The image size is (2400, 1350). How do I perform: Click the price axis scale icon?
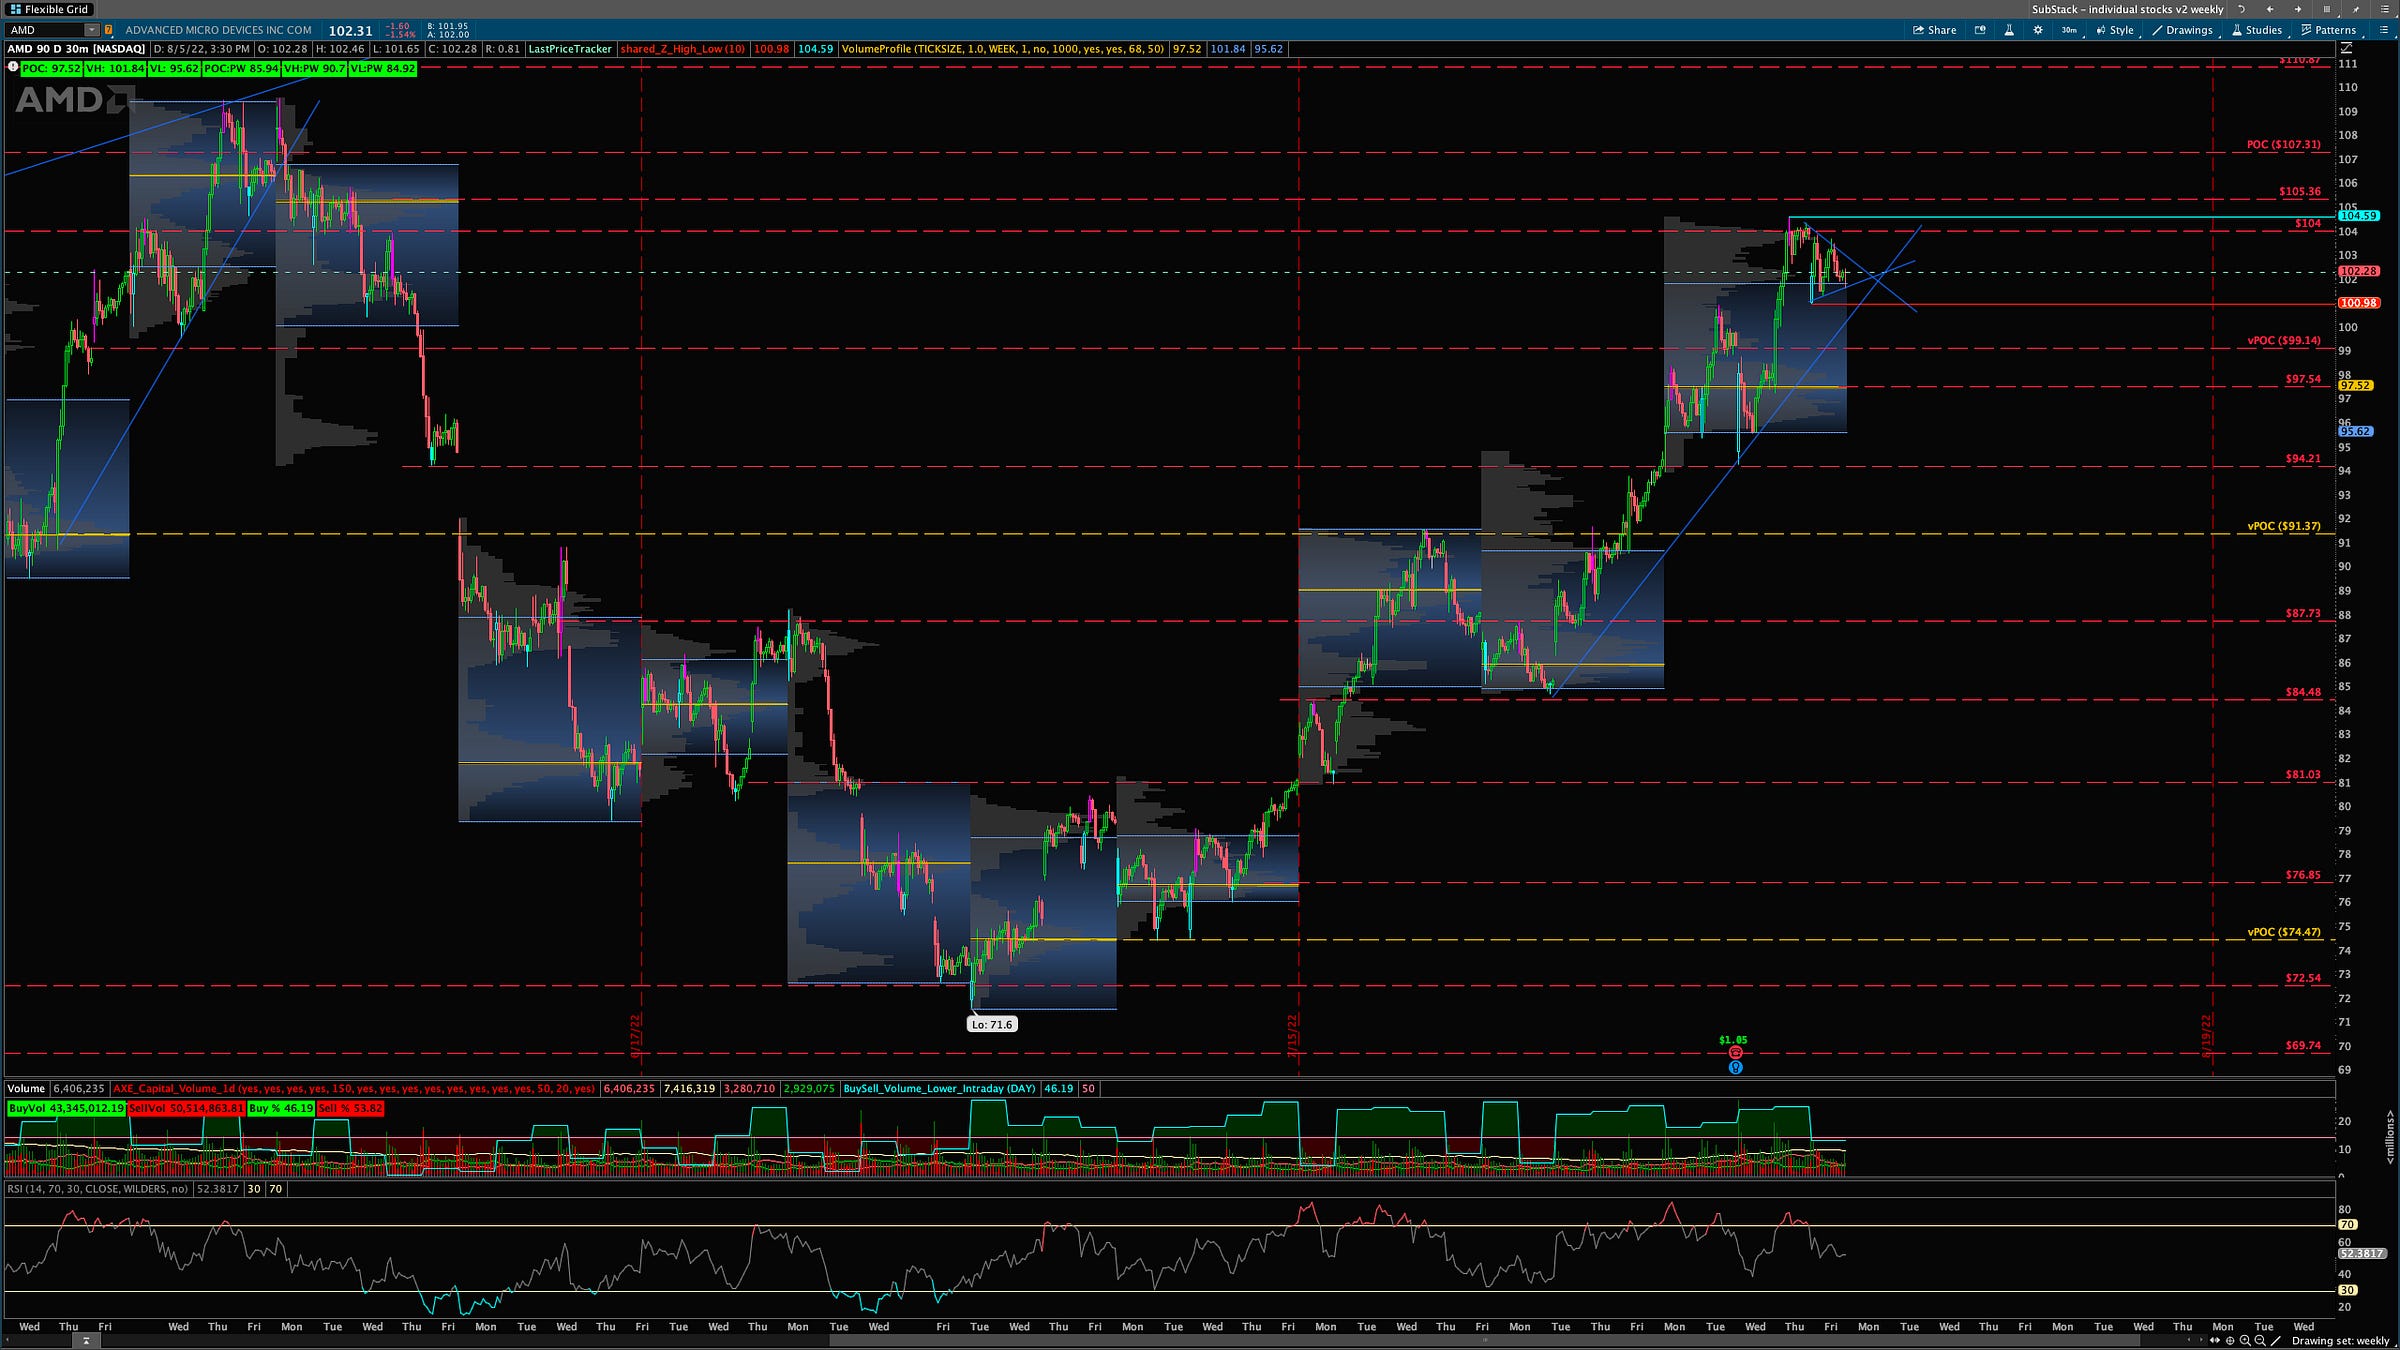2346,48
